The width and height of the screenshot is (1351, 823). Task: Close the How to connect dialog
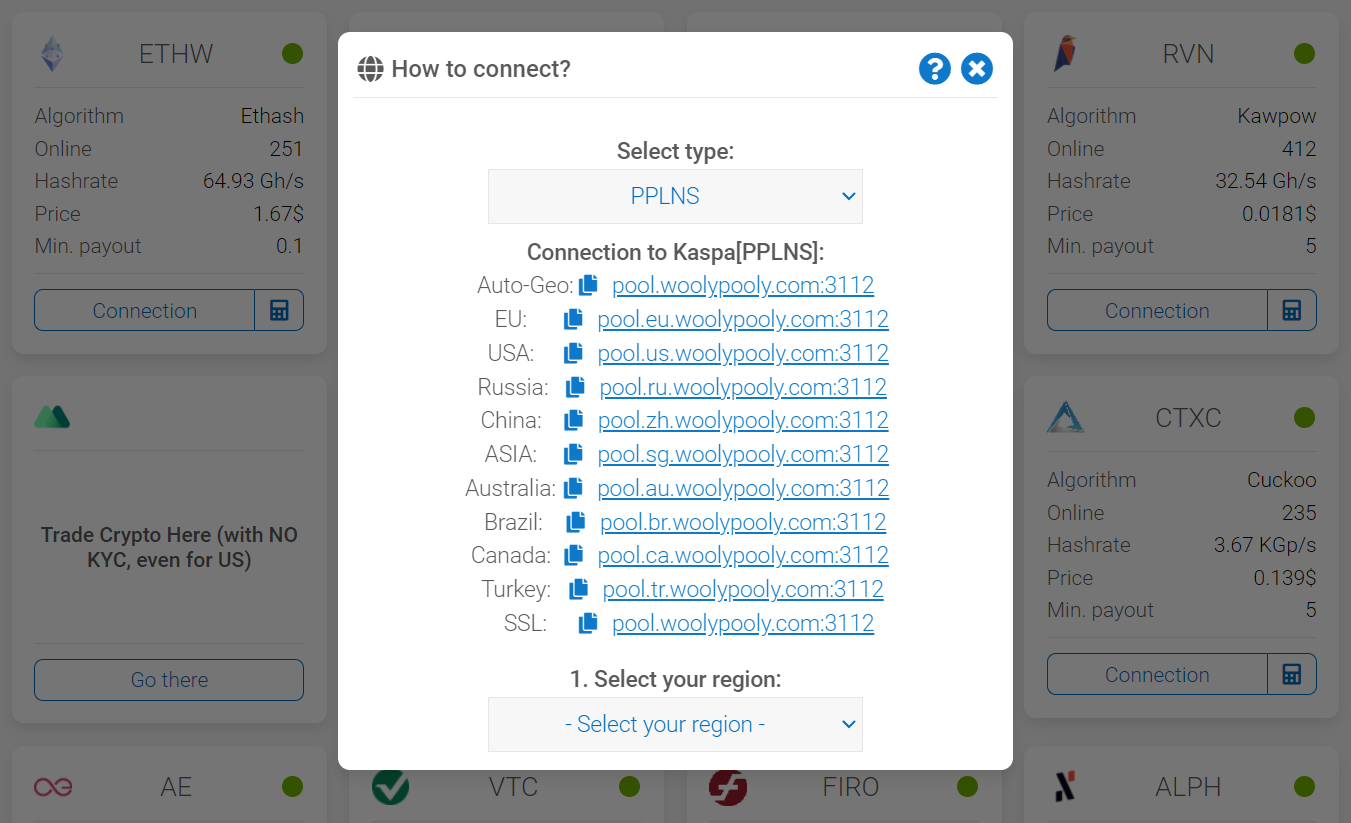(977, 69)
